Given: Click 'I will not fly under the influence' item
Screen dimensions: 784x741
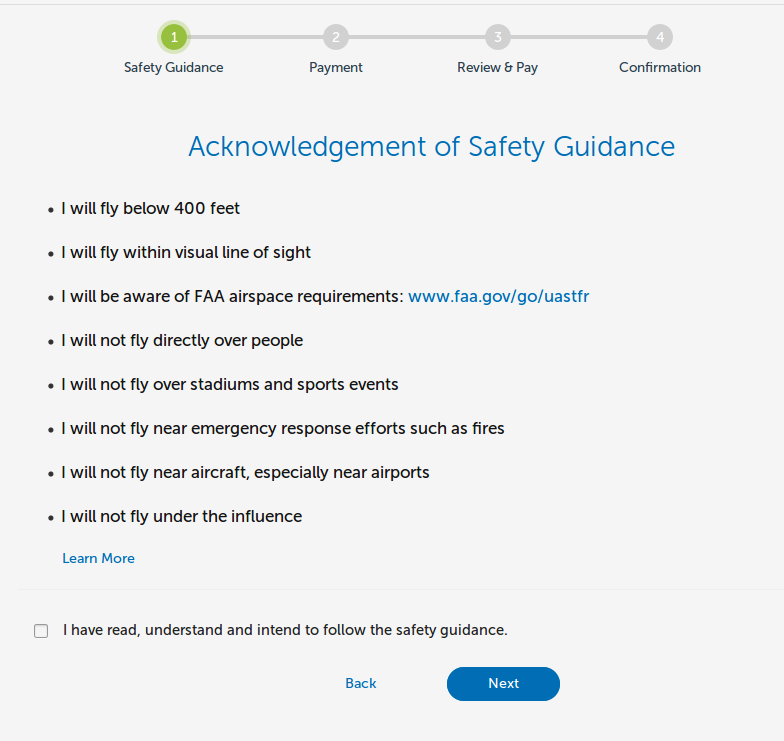Looking at the screenshot, I should 182,516.
